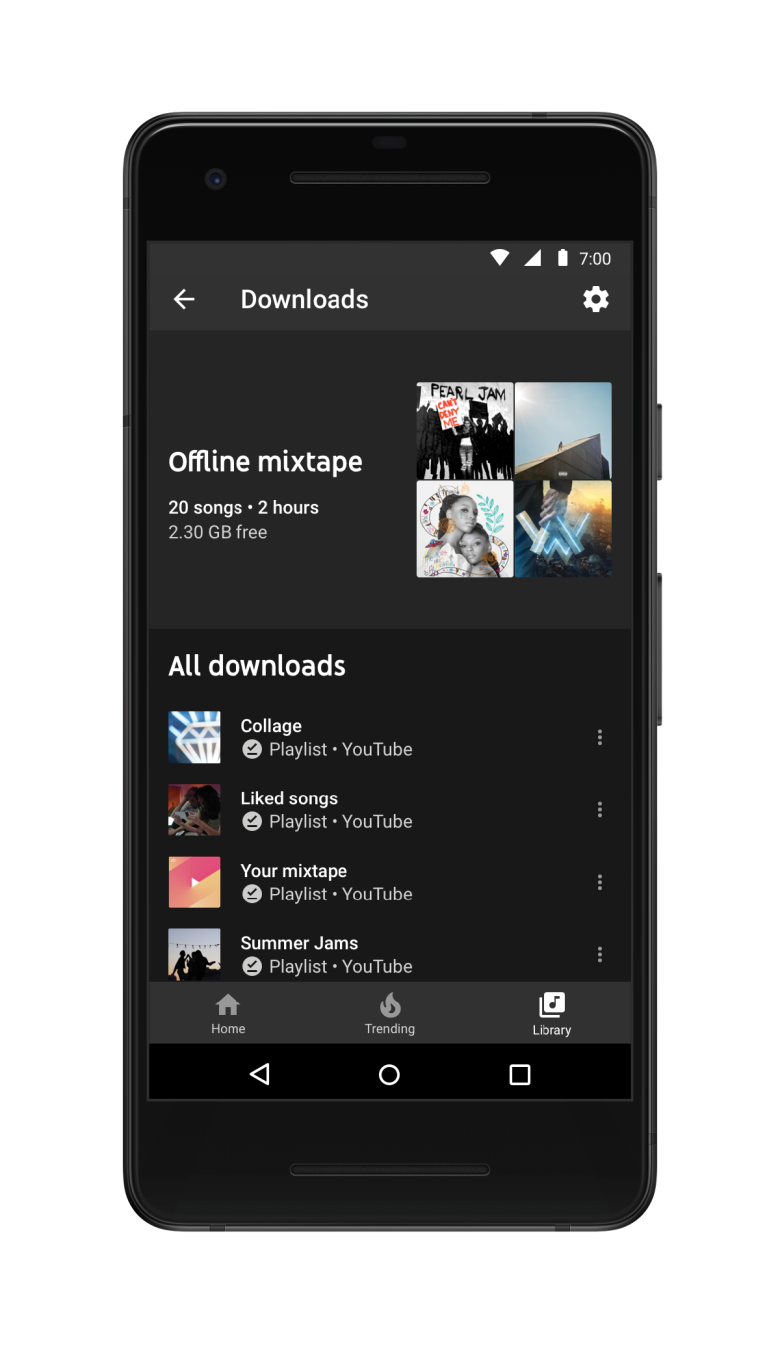Tap the 20 songs • 2 hours text
This screenshot has width=780, height=1355.
(243, 507)
